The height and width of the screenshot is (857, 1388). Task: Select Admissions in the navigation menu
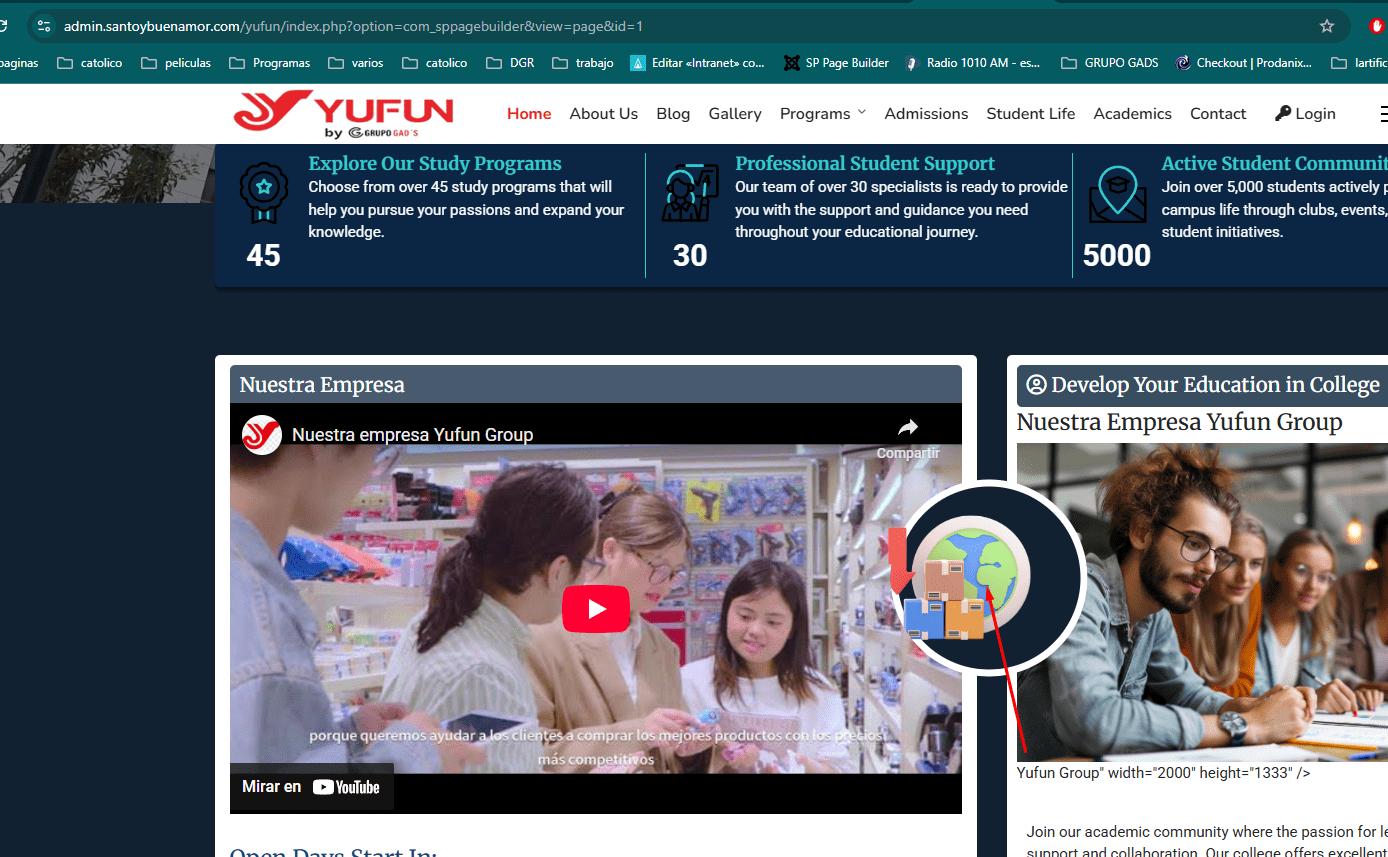926,114
